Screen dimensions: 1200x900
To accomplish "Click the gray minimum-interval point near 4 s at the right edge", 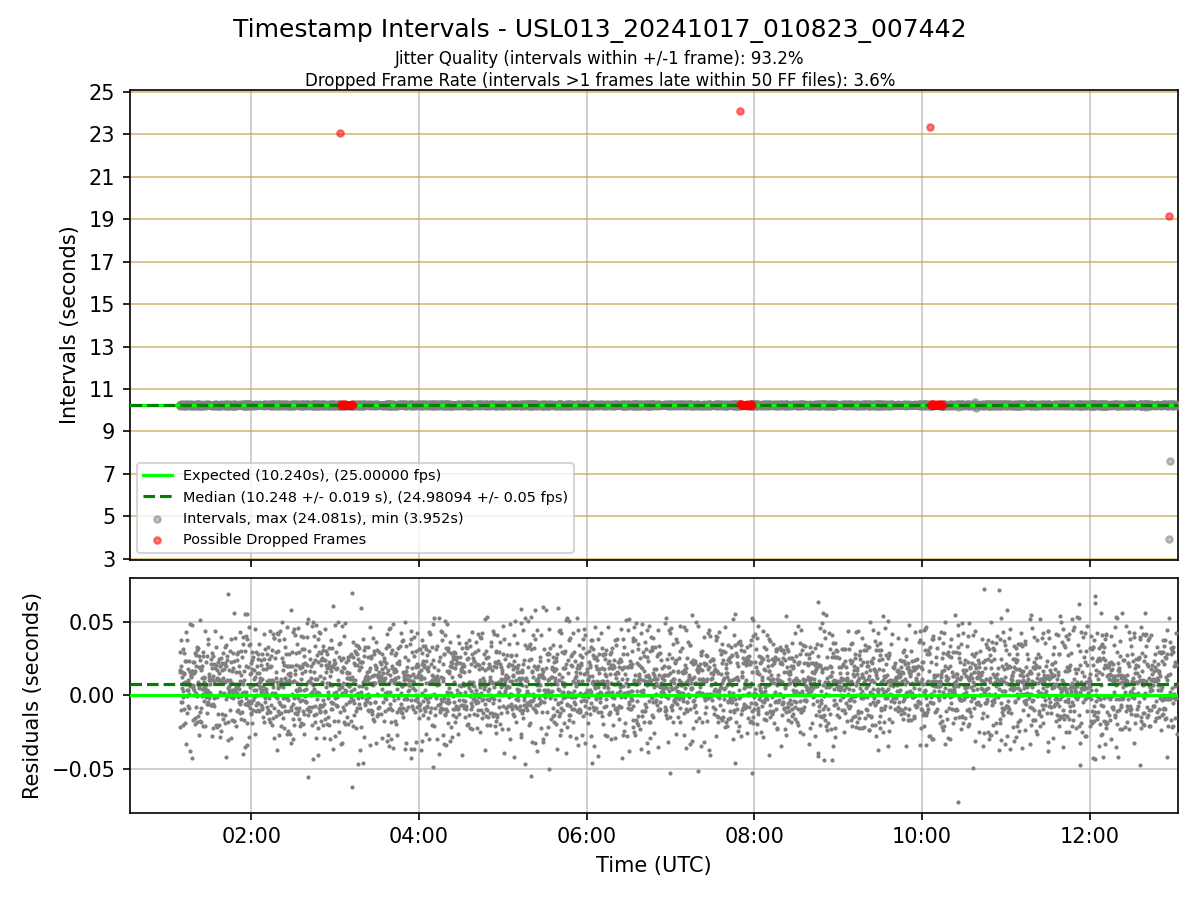I will click(1169, 539).
